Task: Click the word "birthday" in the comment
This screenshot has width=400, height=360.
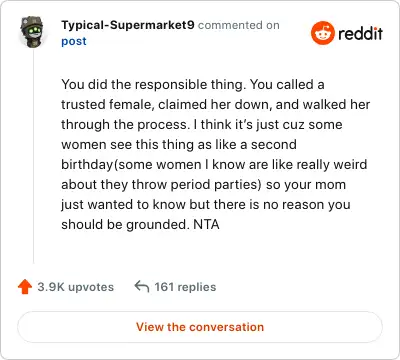Action: pyautogui.click(x=88, y=165)
